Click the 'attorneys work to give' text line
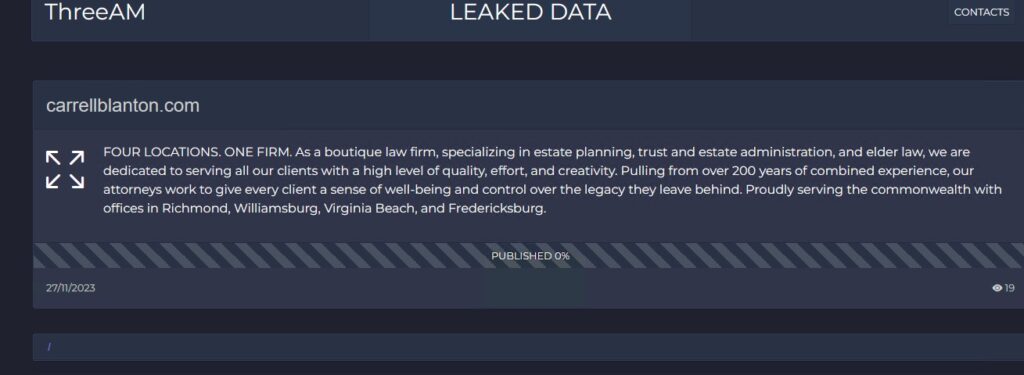The height and width of the screenshot is (375, 1024). (552, 190)
